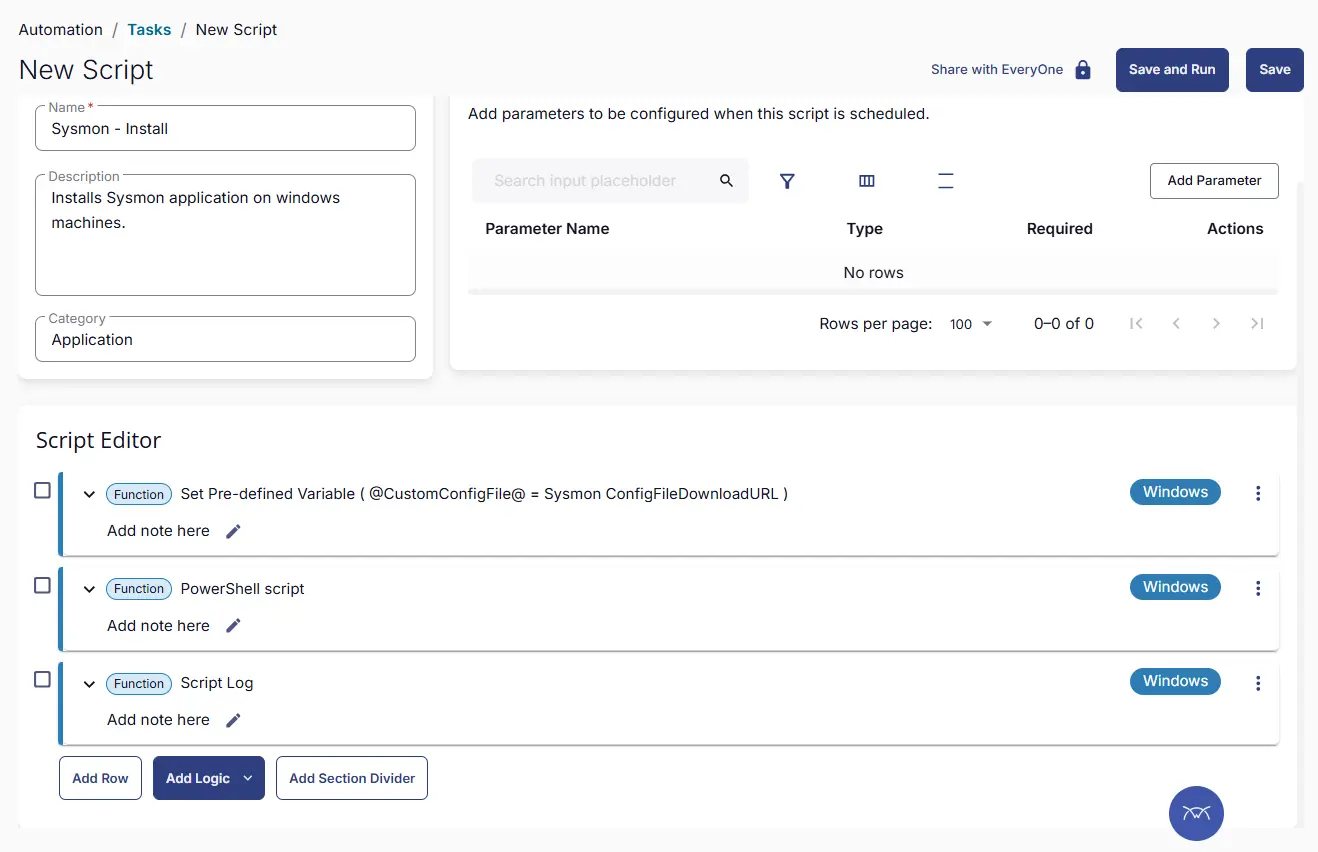This screenshot has height=852, width=1318.
Task: Click the row density icon
Action: 945,181
